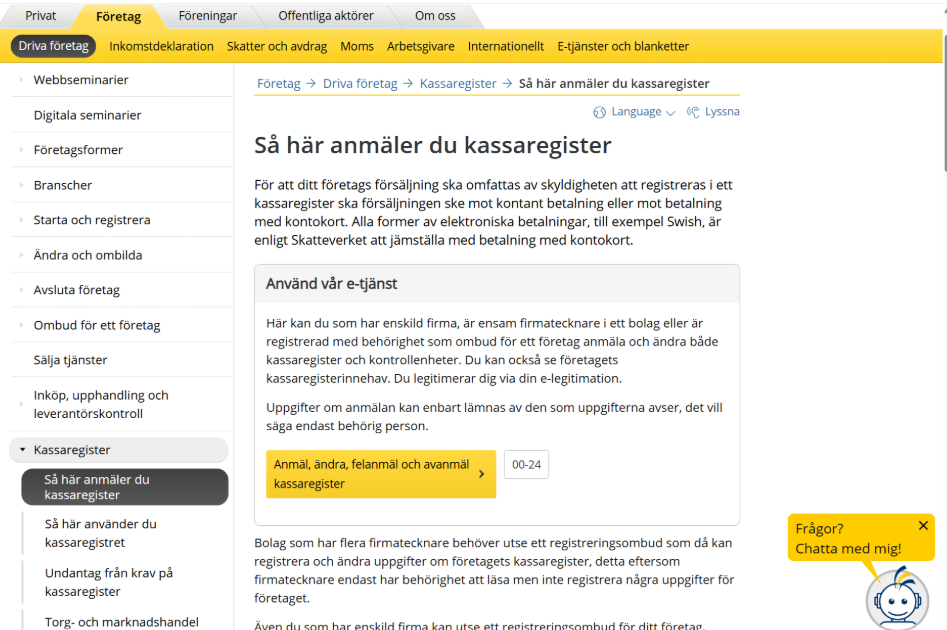
Task: Open 'Så här använder du kassaregistret' link
Action: click(x=100, y=533)
